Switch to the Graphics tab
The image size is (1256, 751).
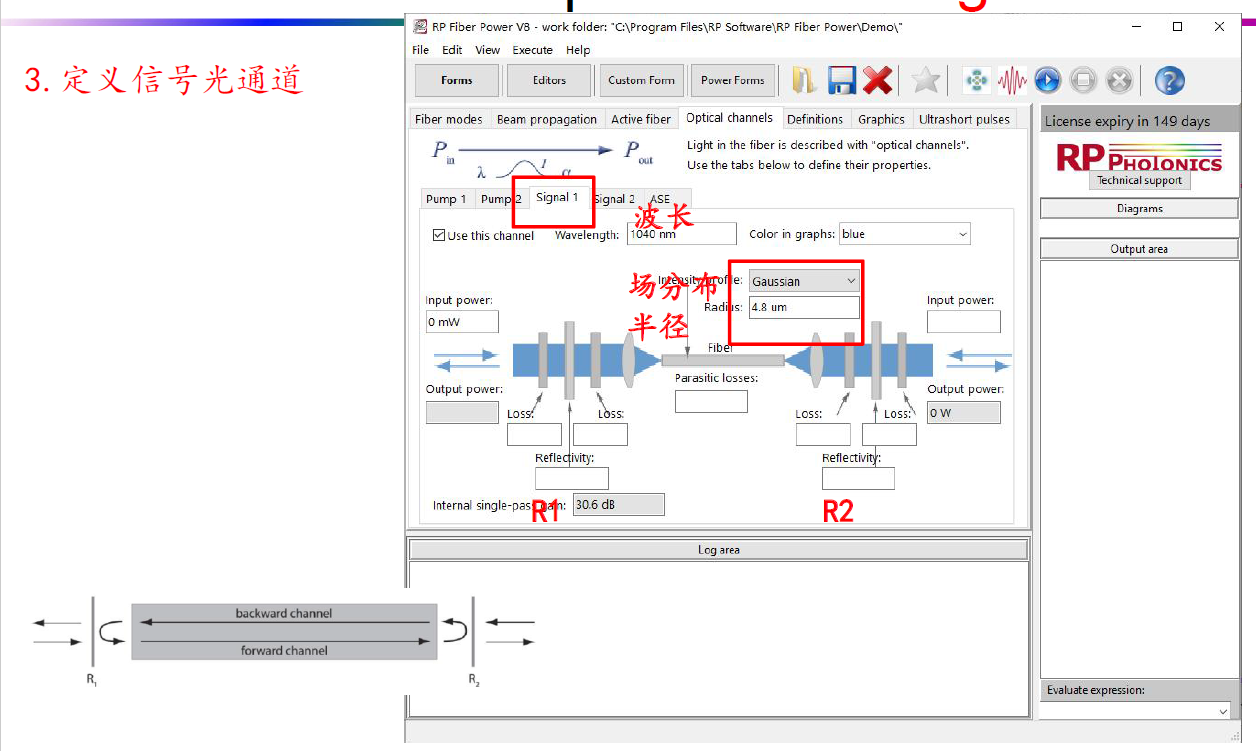pyautogui.click(x=881, y=119)
